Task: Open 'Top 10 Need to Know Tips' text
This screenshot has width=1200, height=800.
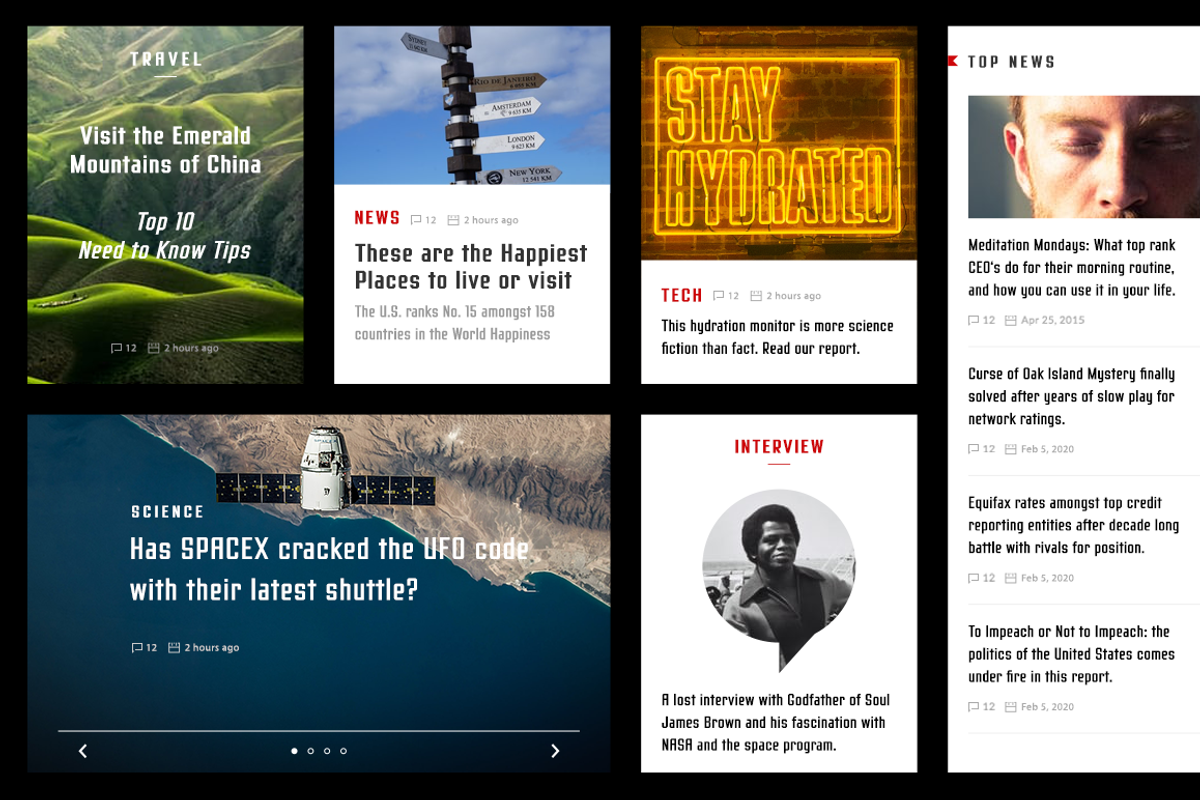Action: coord(165,236)
